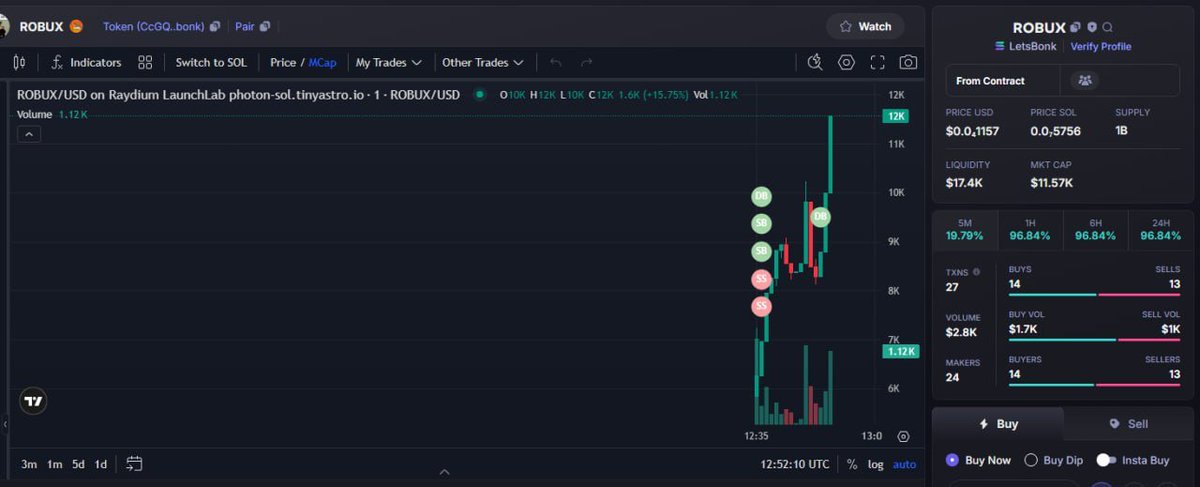Switch to the Buy tab
The image size is (1200, 487).
998,424
